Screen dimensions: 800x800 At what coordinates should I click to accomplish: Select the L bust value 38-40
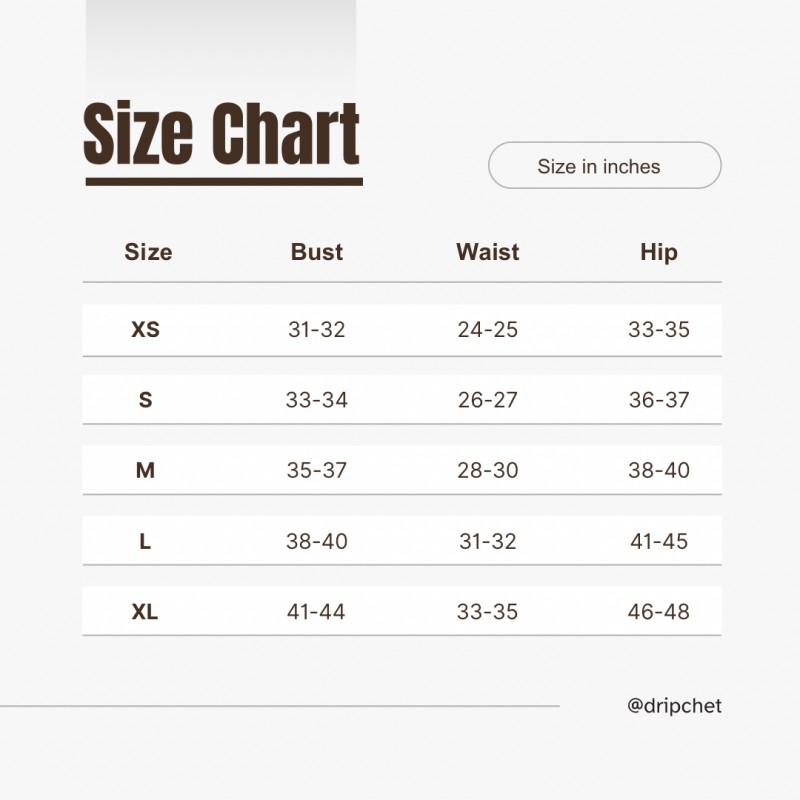pyautogui.click(x=317, y=541)
